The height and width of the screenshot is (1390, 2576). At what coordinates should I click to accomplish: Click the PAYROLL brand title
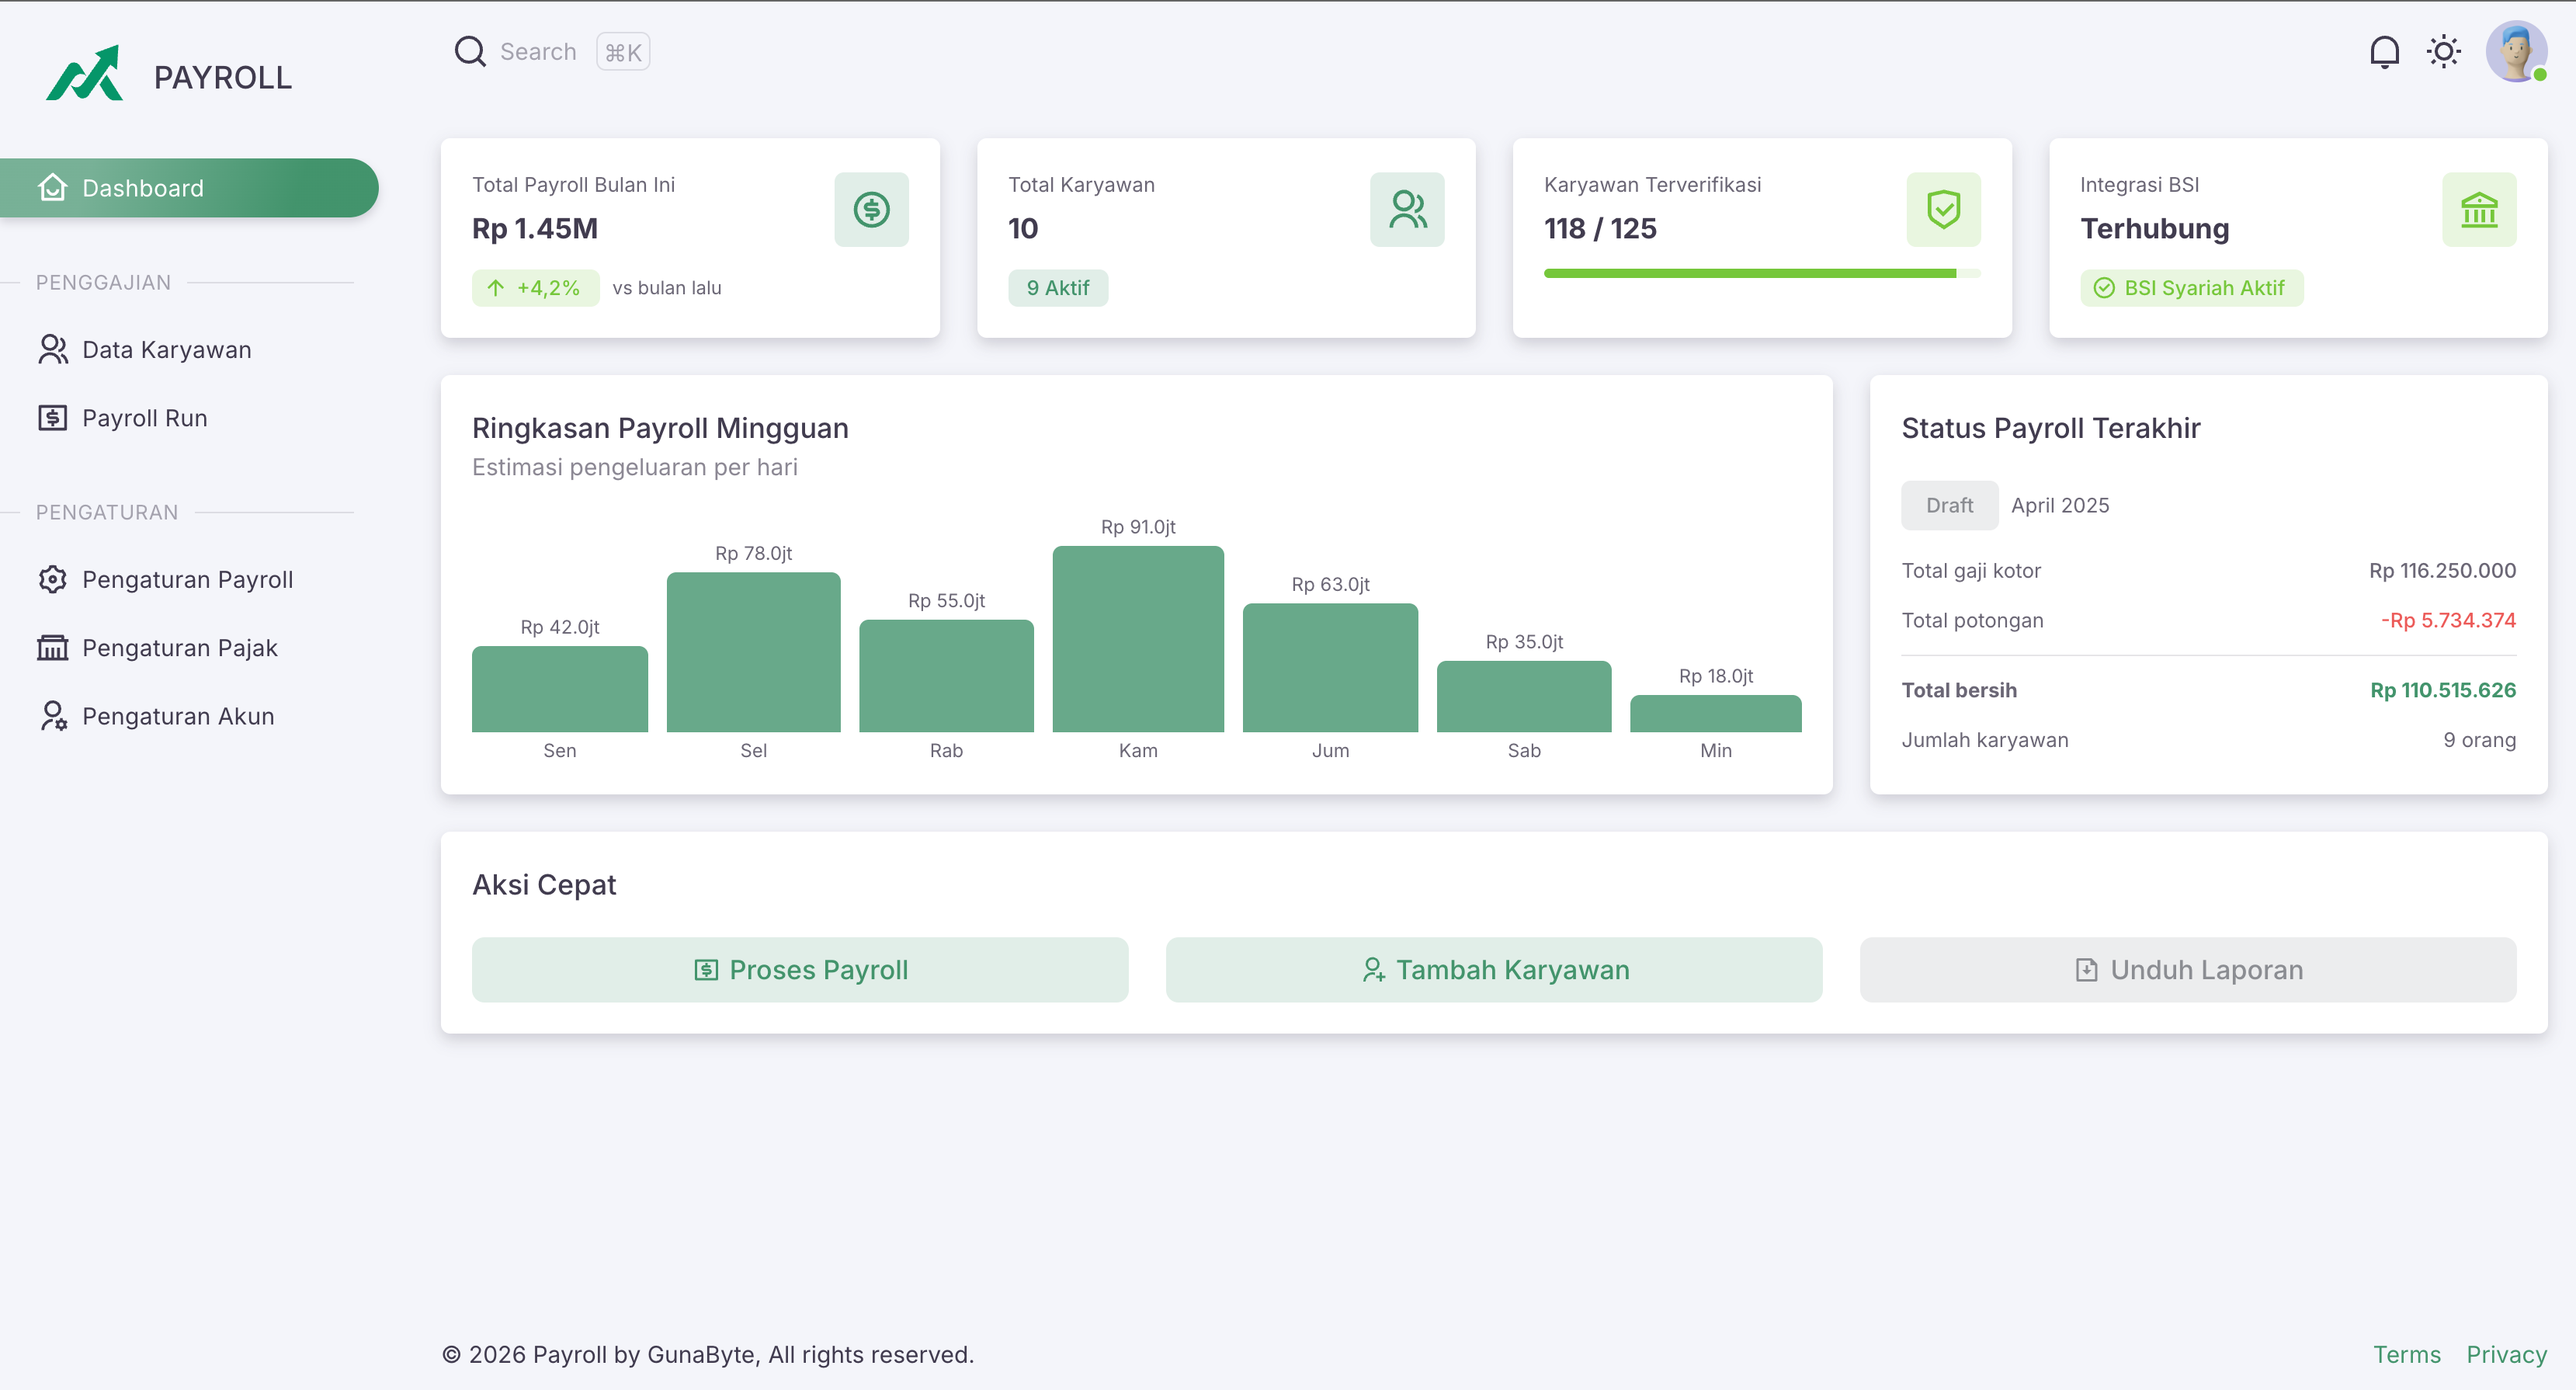click(x=223, y=78)
